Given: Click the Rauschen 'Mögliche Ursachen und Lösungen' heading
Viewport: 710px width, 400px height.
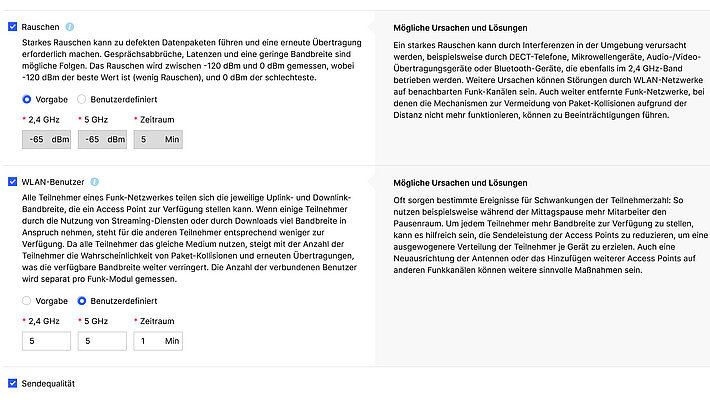Looking at the screenshot, I should (460, 28).
